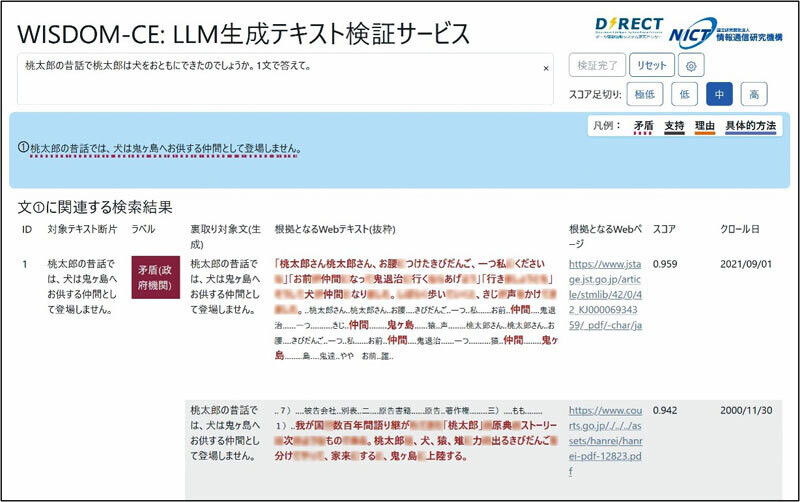The width and height of the screenshot is (800, 502).
Task: Click the score value 0.942
Action: point(665,410)
